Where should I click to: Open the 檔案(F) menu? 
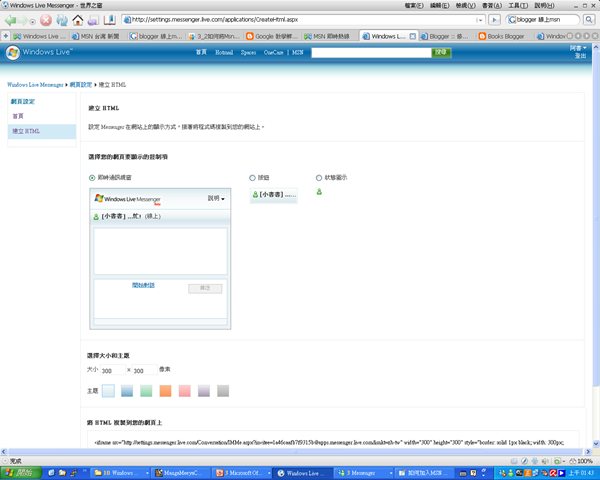click(414, 6)
